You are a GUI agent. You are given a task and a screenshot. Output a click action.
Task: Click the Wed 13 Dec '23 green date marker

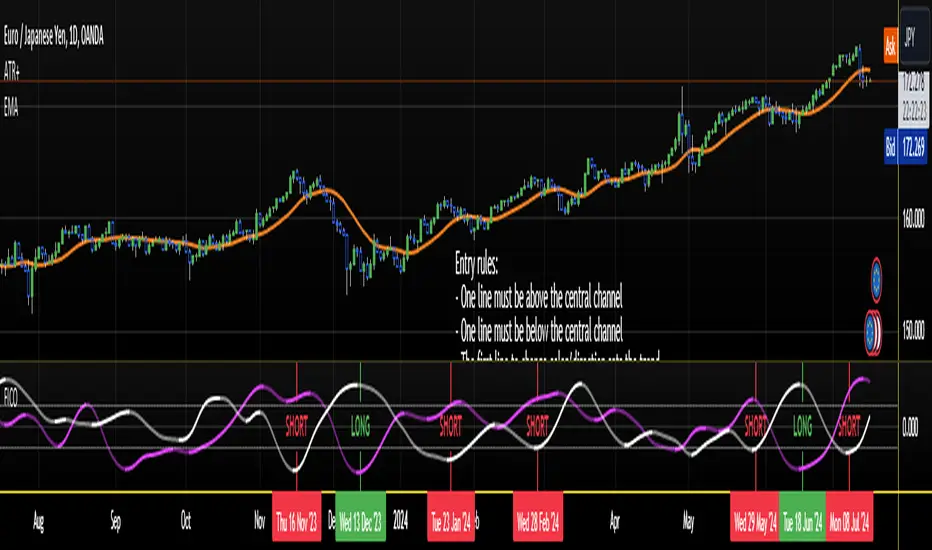point(360,516)
